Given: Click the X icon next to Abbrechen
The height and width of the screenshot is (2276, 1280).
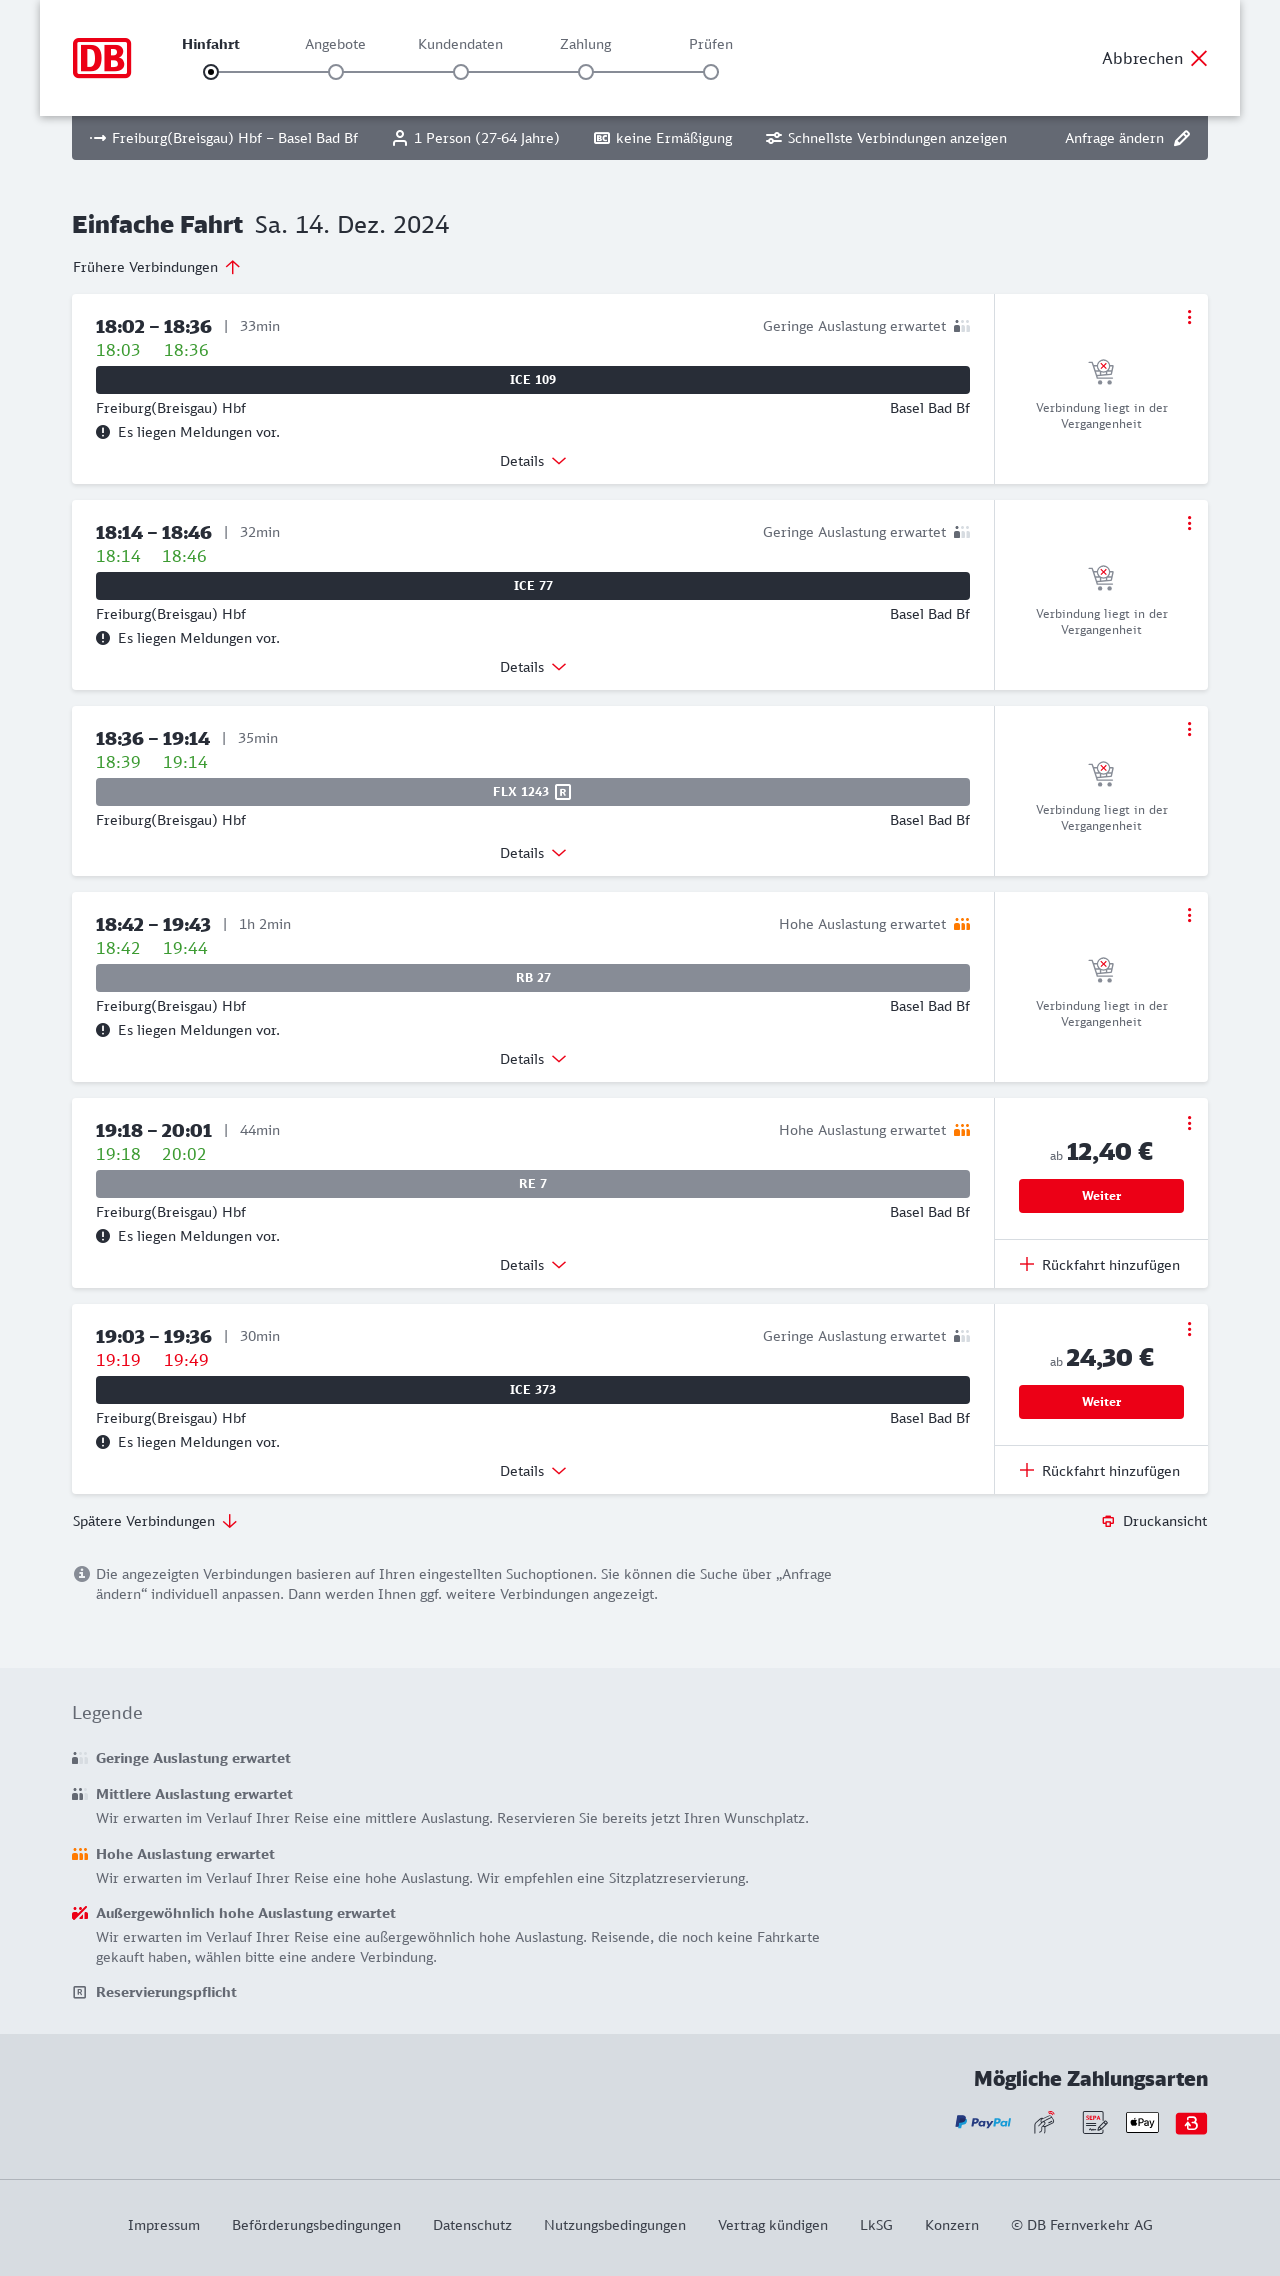Looking at the screenshot, I should click(x=1199, y=58).
